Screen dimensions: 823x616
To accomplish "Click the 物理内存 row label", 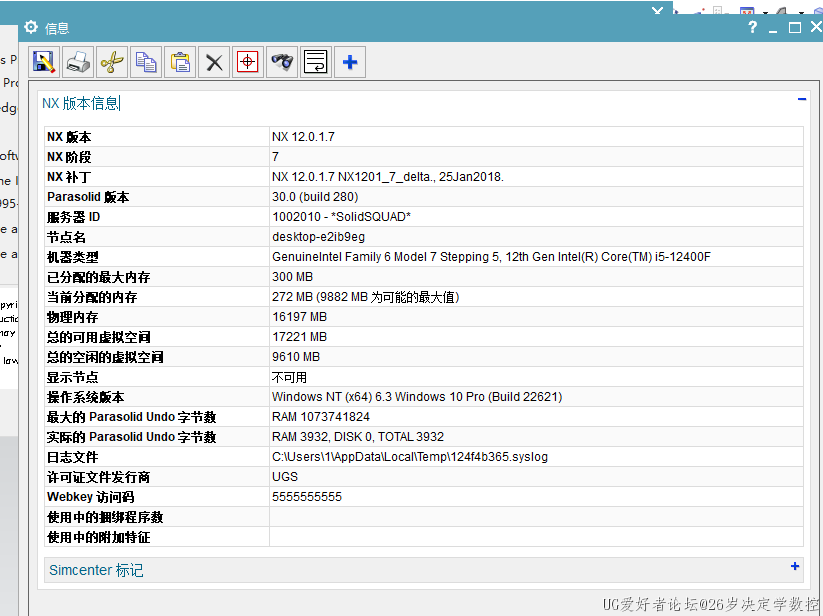I will click(72, 317).
